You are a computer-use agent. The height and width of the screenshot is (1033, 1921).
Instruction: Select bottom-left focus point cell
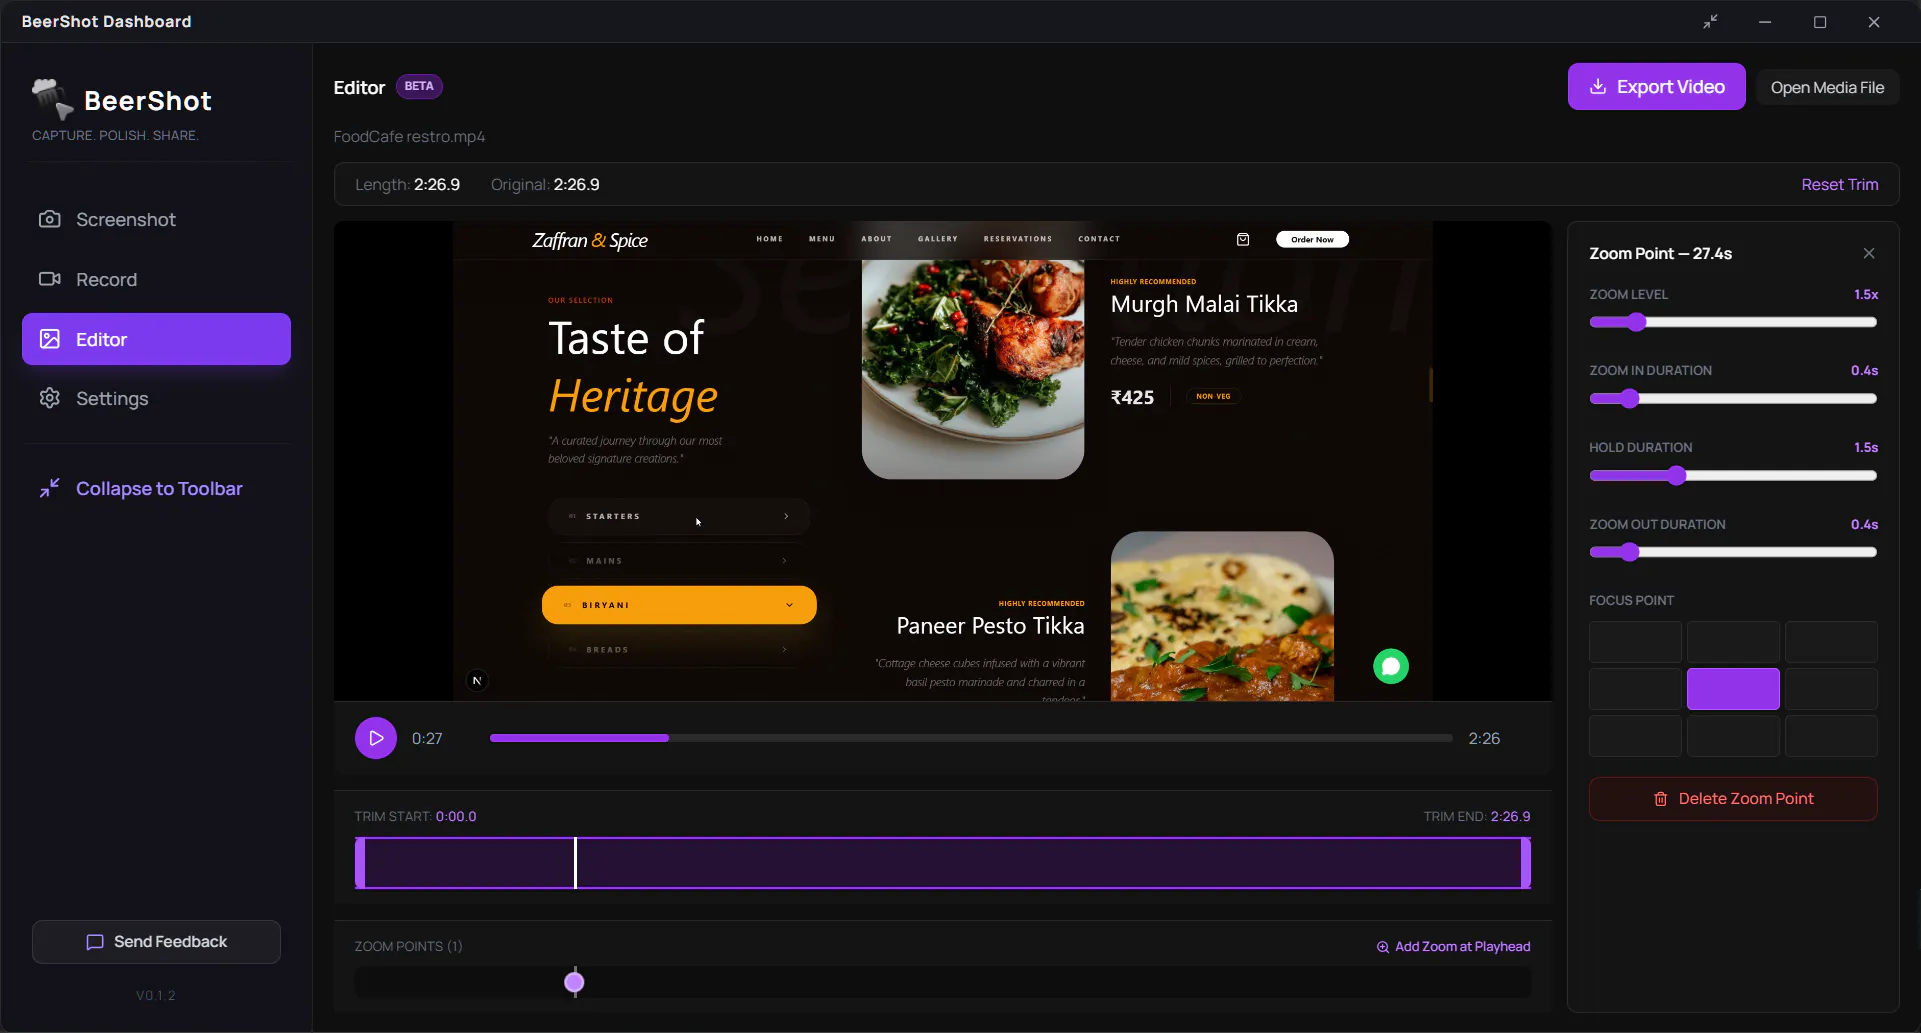[x=1635, y=736]
